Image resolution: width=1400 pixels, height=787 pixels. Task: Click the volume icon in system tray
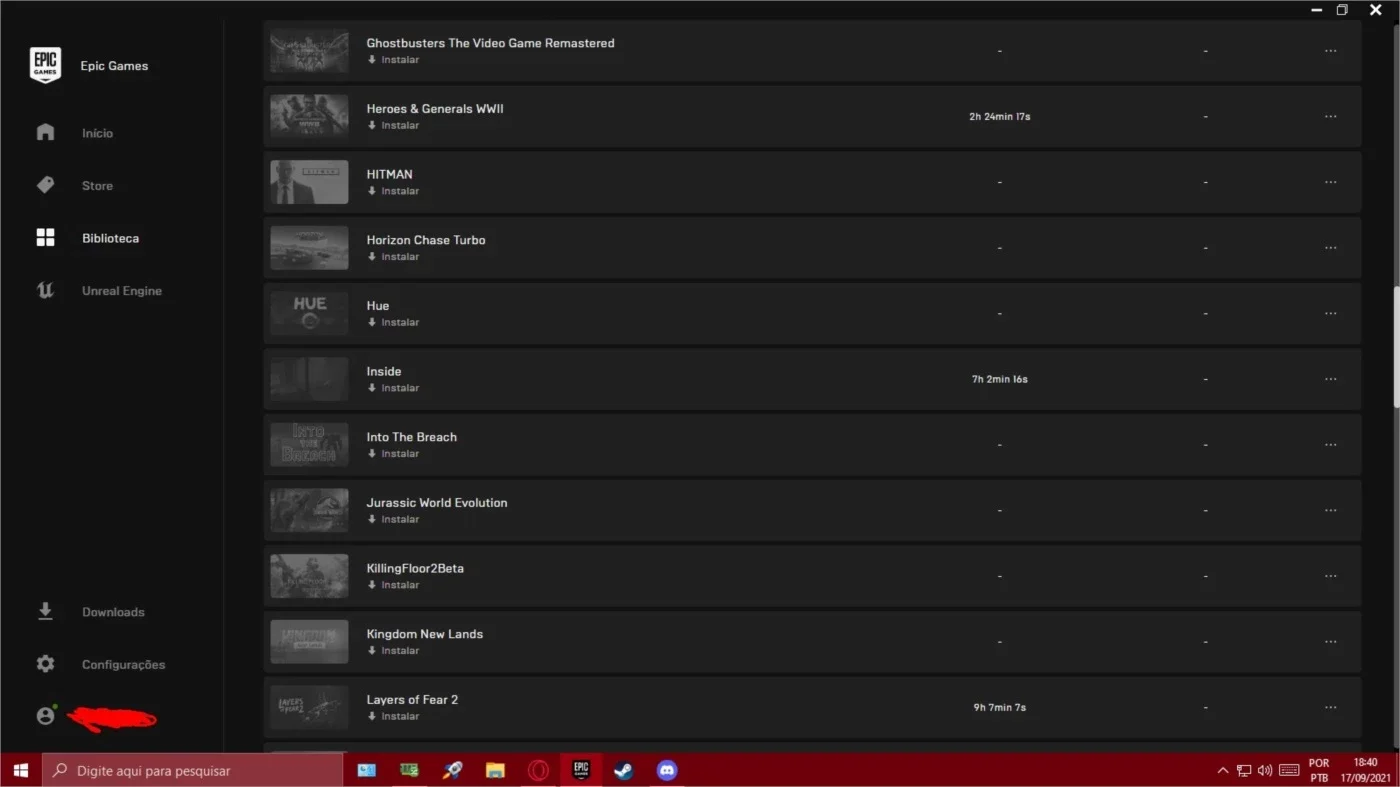(x=1265, y=770)
